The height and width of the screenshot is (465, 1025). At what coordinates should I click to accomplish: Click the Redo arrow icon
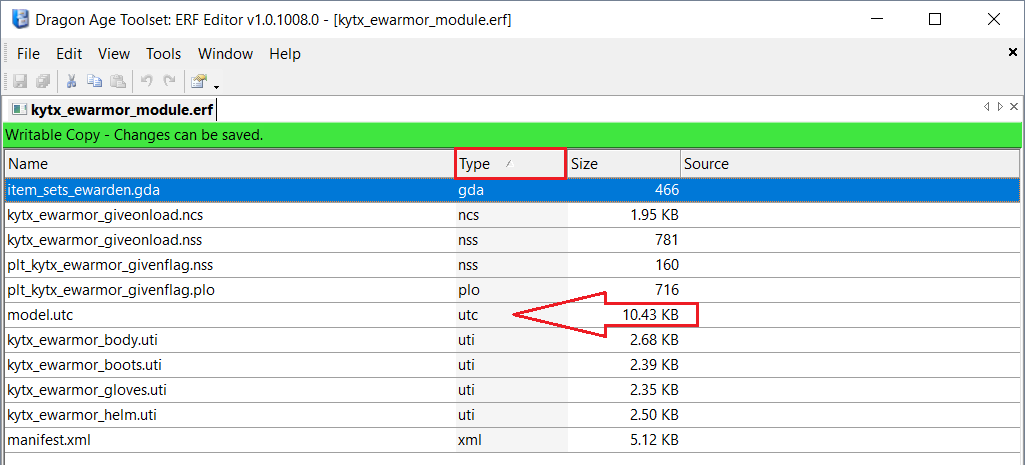coord(169,81)
